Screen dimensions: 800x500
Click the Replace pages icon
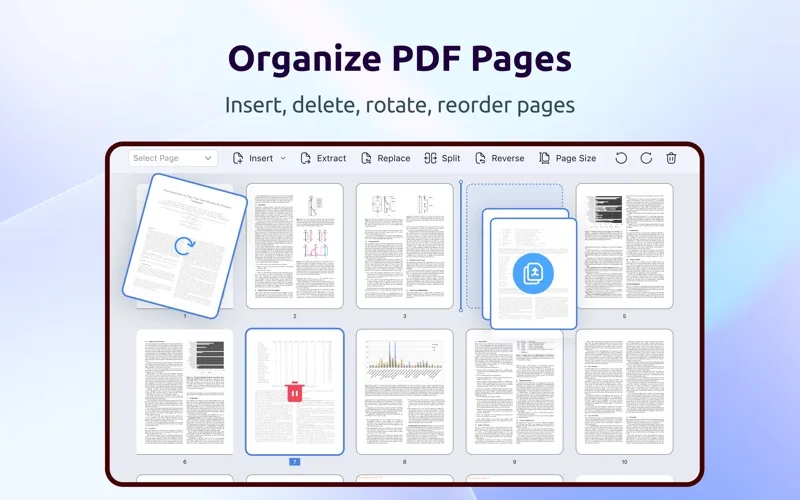click(366, 158)
